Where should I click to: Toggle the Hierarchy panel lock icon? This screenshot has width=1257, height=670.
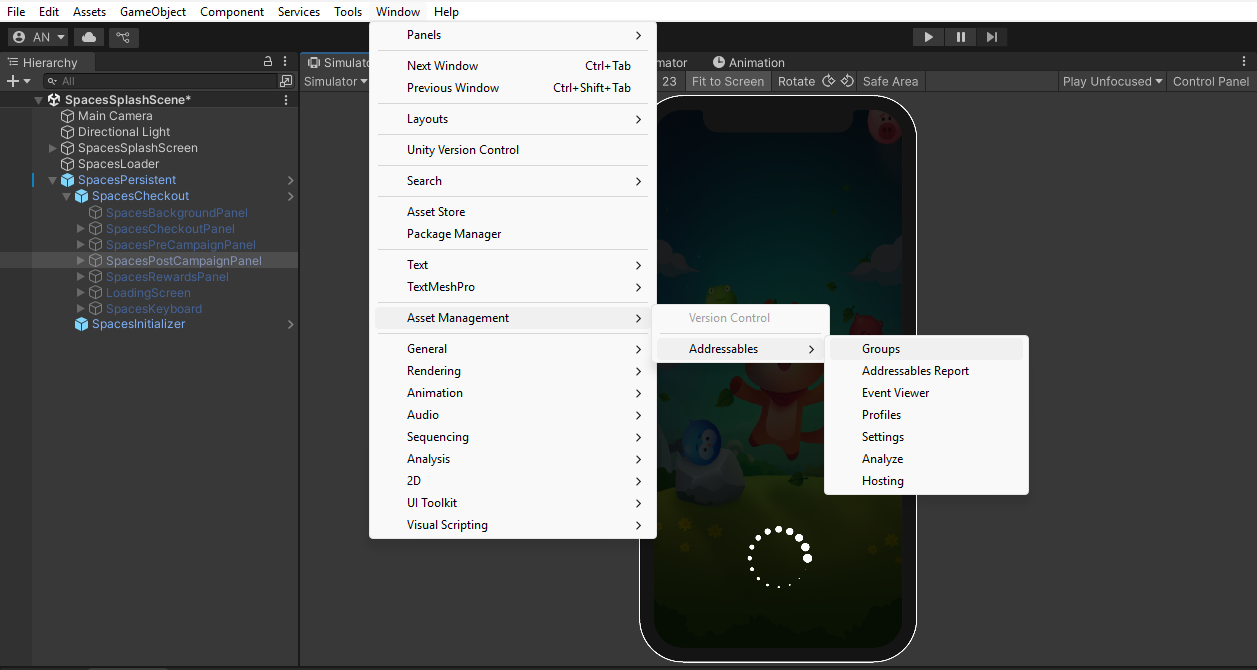tap(267, 62)
